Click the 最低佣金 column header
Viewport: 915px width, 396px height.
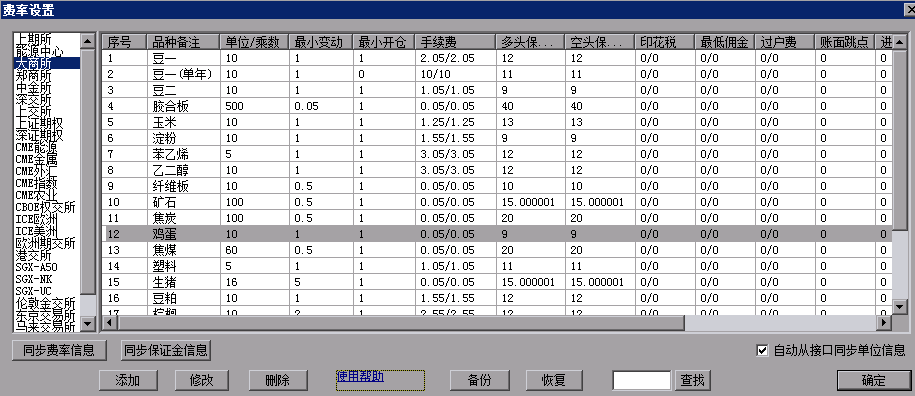(x=725, y=42)
